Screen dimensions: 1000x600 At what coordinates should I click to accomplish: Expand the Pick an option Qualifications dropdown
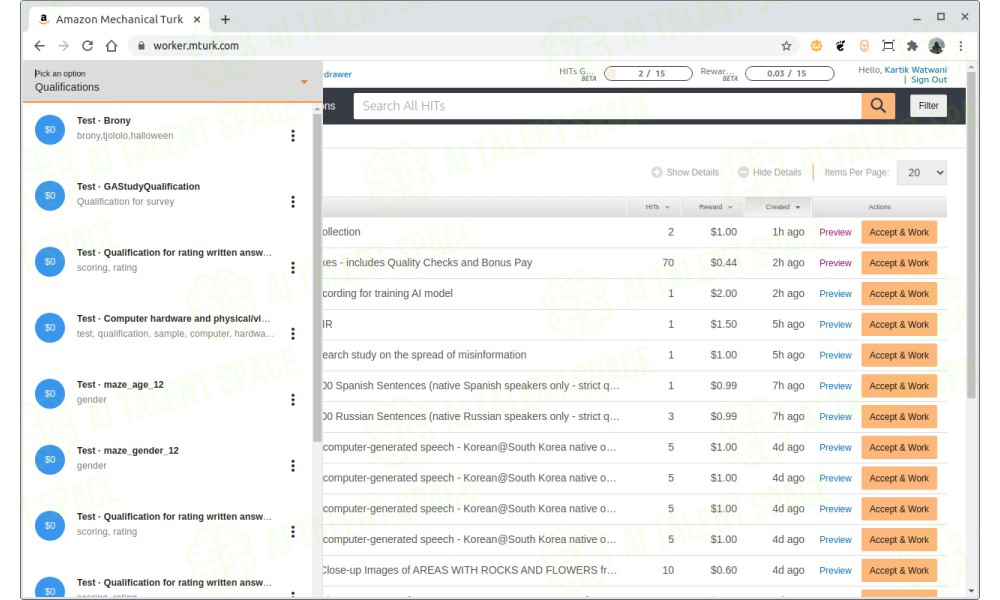[172, 81]
